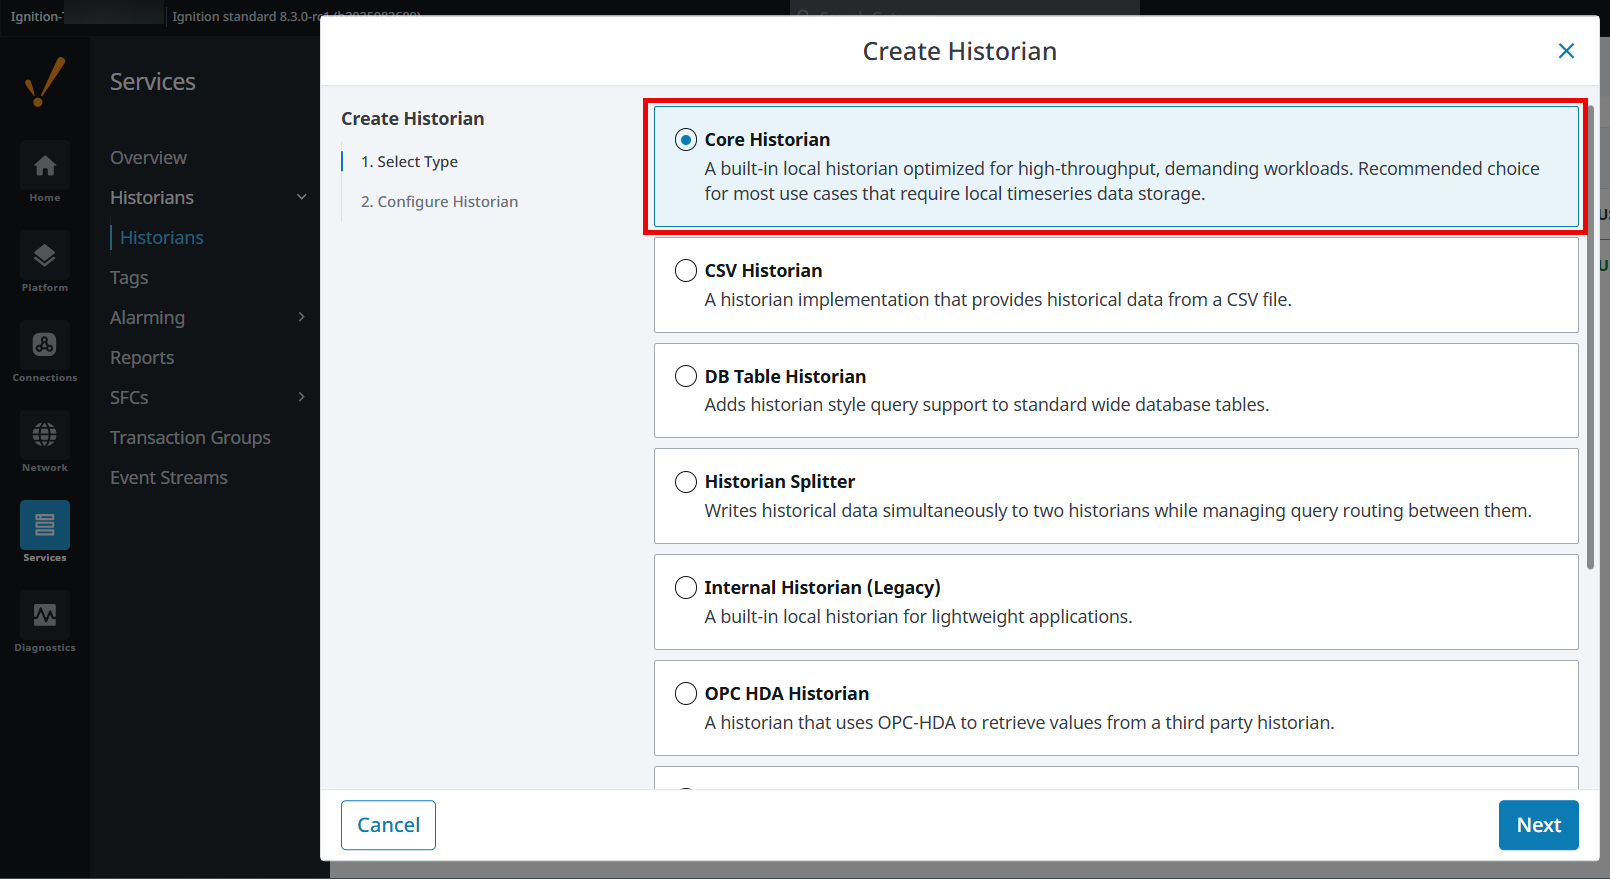
Task: Open the Overview services page
Action: click(148, 158)
